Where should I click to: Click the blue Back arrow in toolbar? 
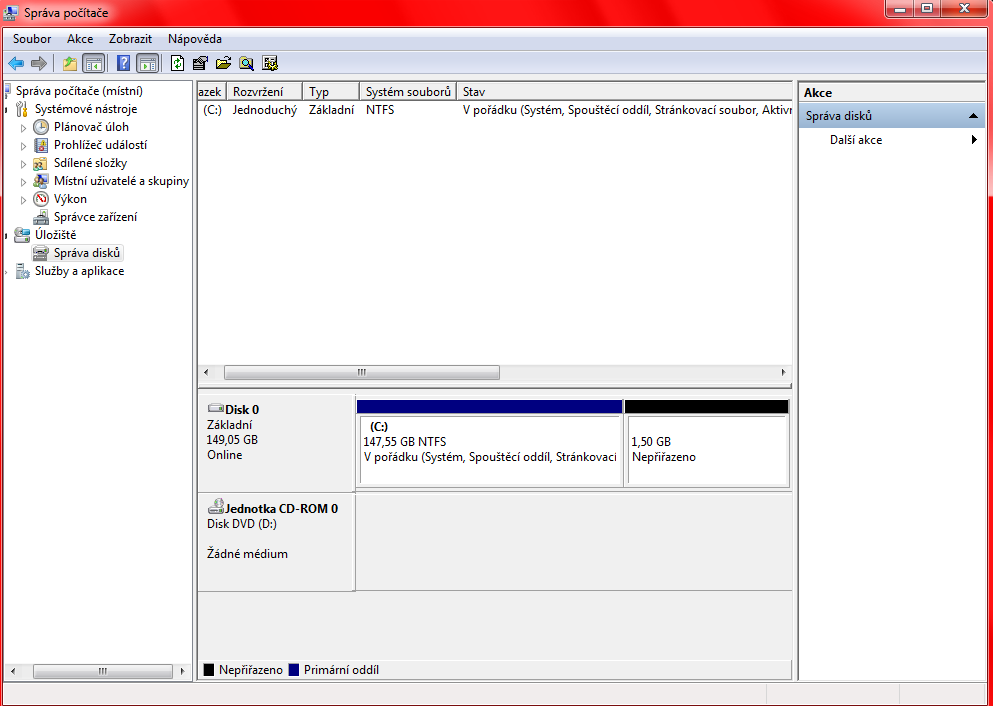(x=16, y=63)
